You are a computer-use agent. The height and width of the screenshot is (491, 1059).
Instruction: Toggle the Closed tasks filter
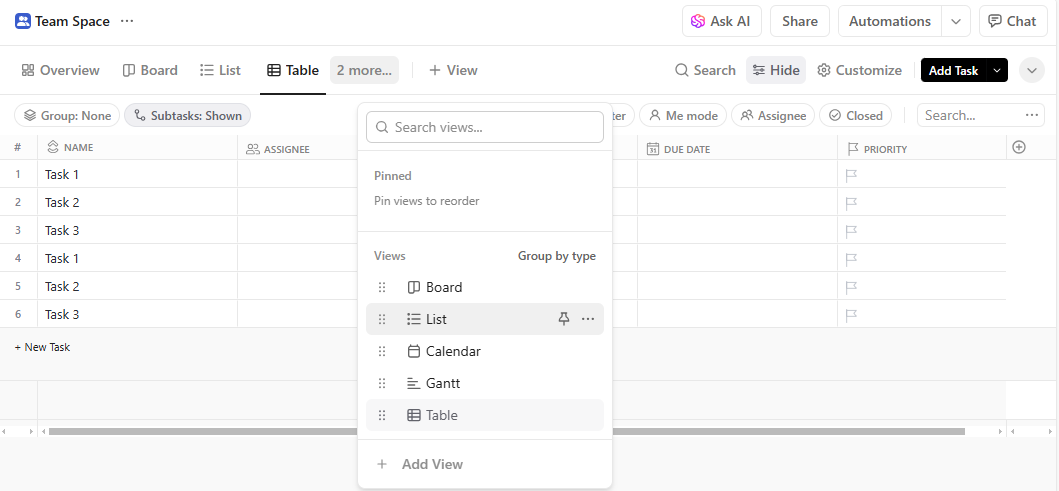[855, 116]
